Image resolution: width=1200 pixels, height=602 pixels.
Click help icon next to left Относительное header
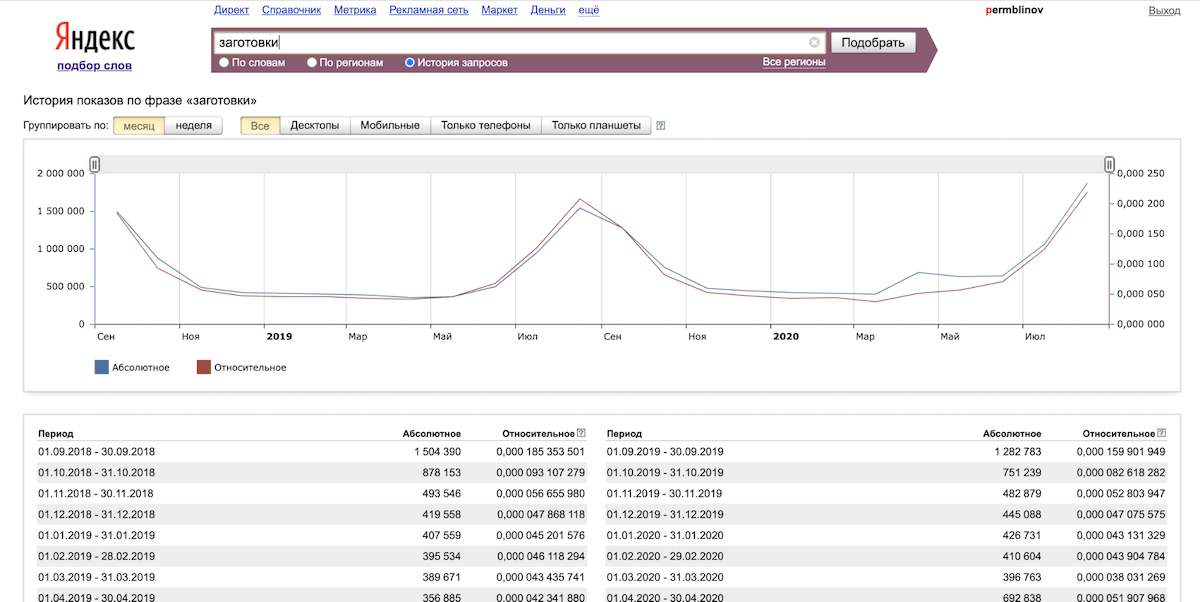(581, 433)
